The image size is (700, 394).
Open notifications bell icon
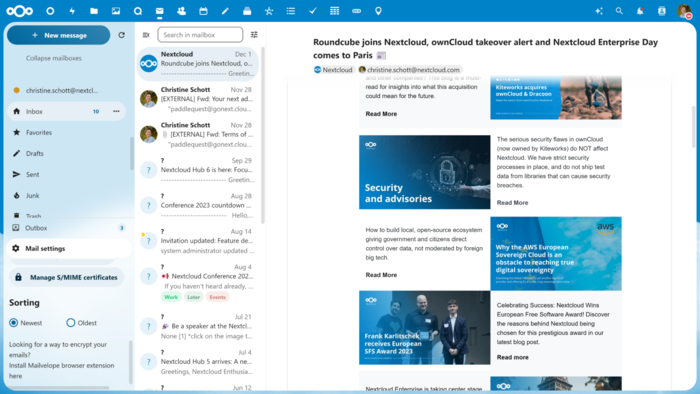click(640, 11)
